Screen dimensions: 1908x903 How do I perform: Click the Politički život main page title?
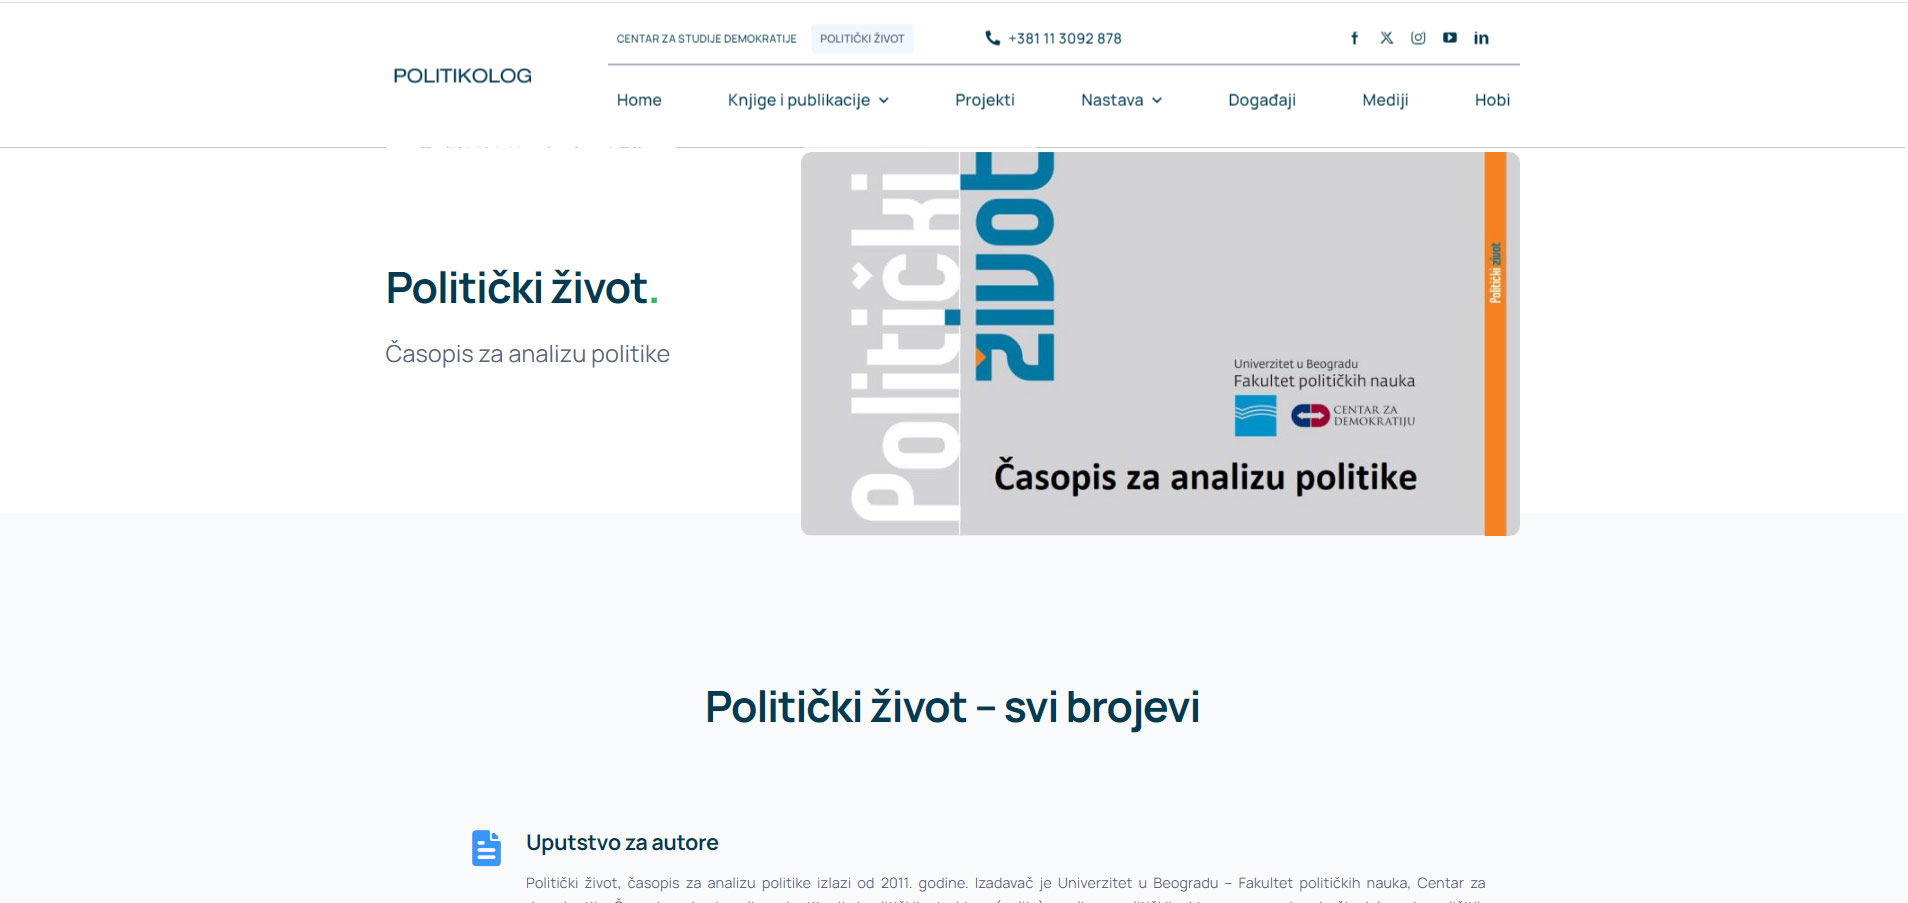522,288
